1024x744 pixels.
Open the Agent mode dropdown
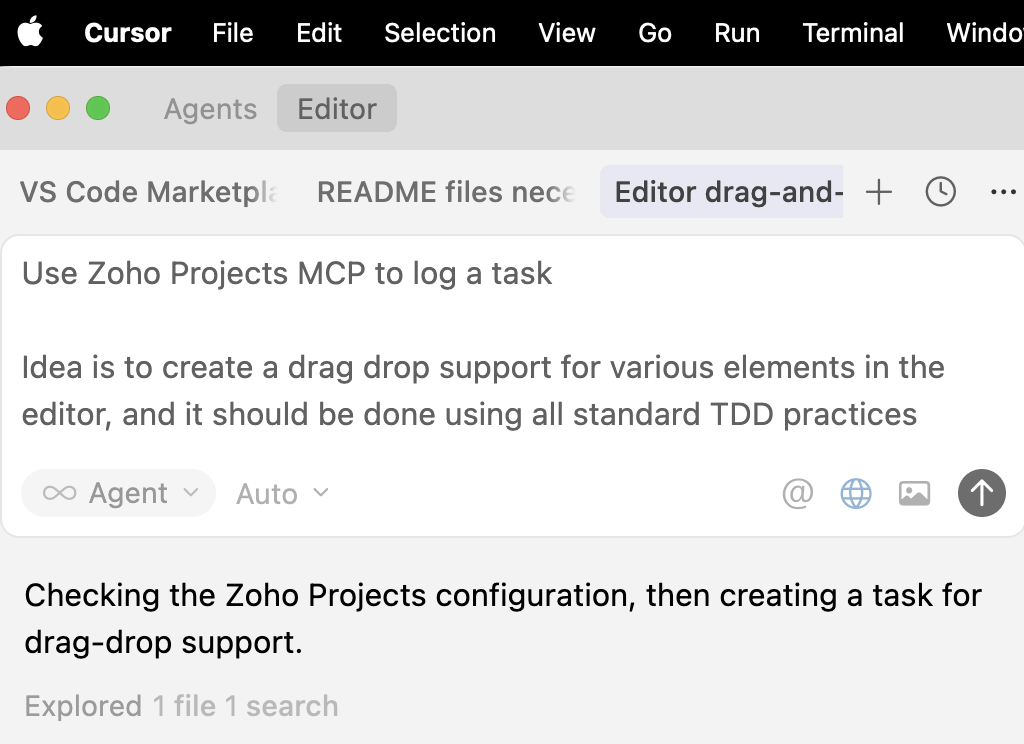[119, 493]
